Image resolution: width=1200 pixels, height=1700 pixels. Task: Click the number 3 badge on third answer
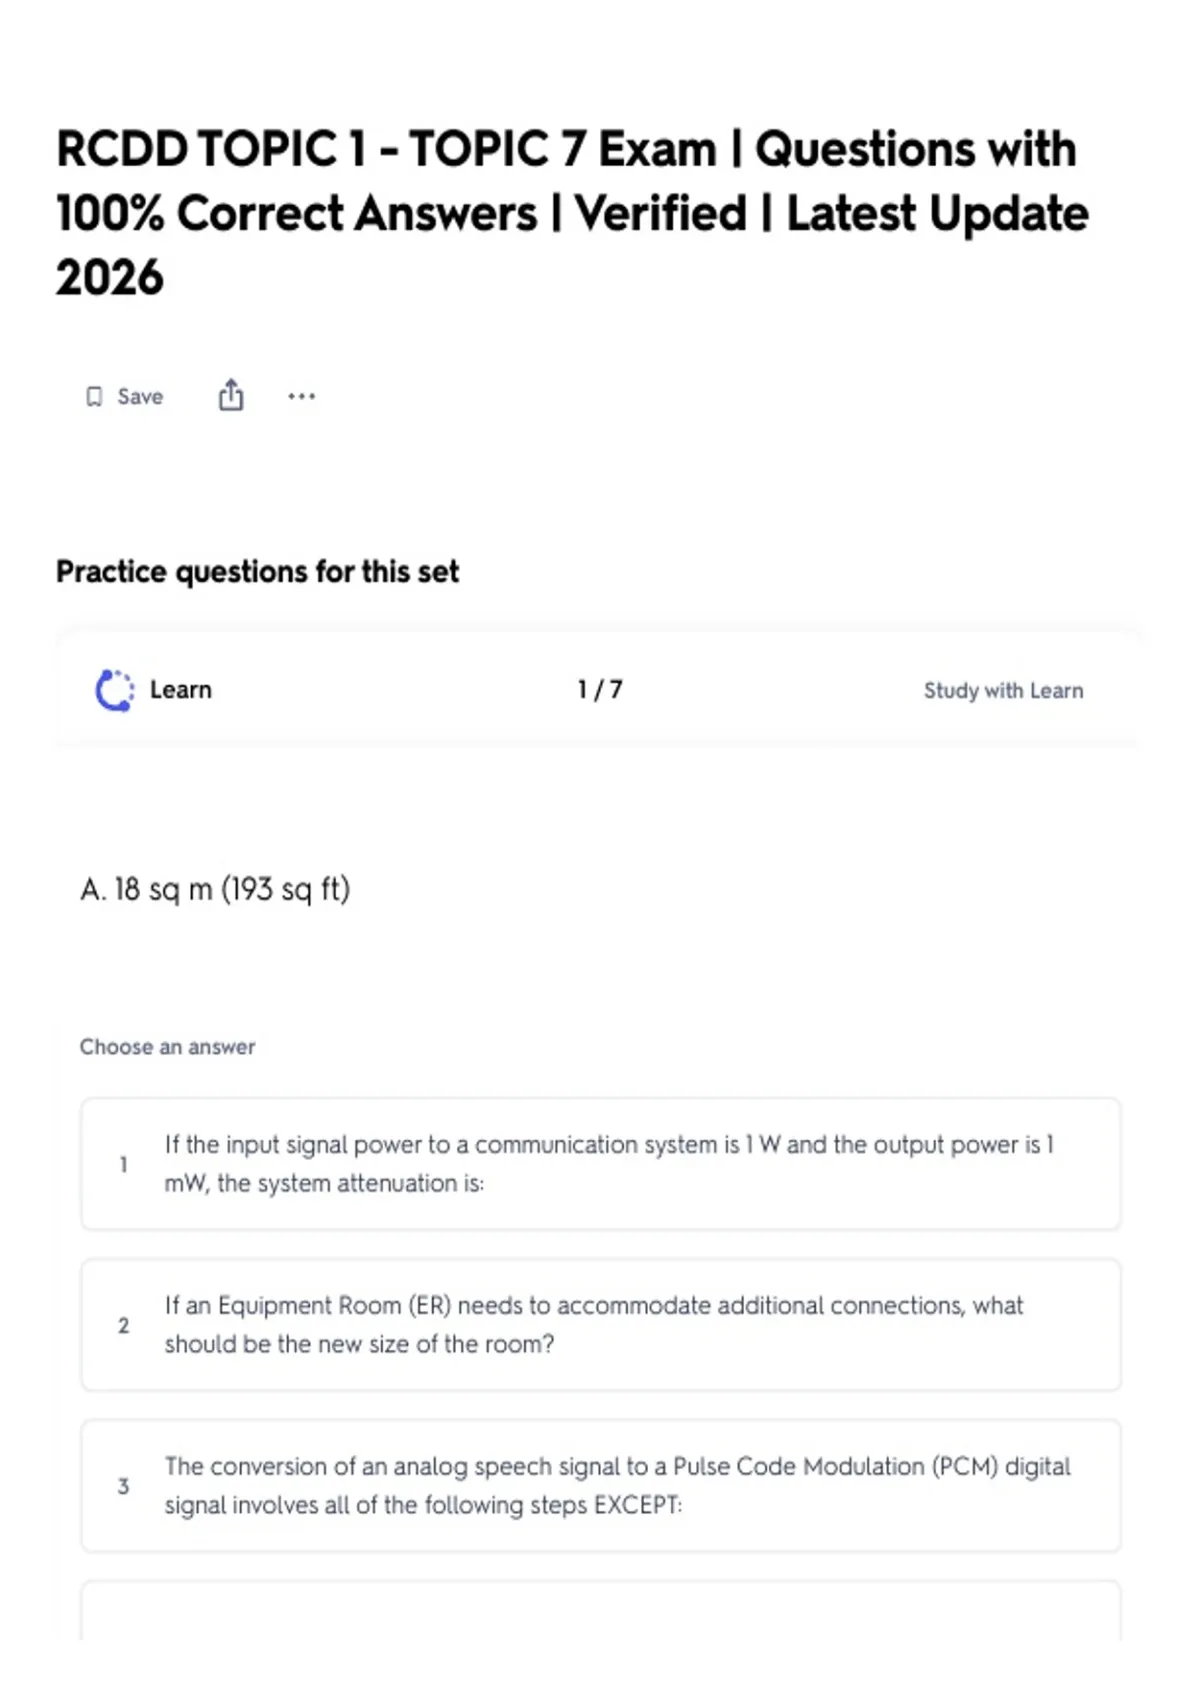pos(123,1487)
